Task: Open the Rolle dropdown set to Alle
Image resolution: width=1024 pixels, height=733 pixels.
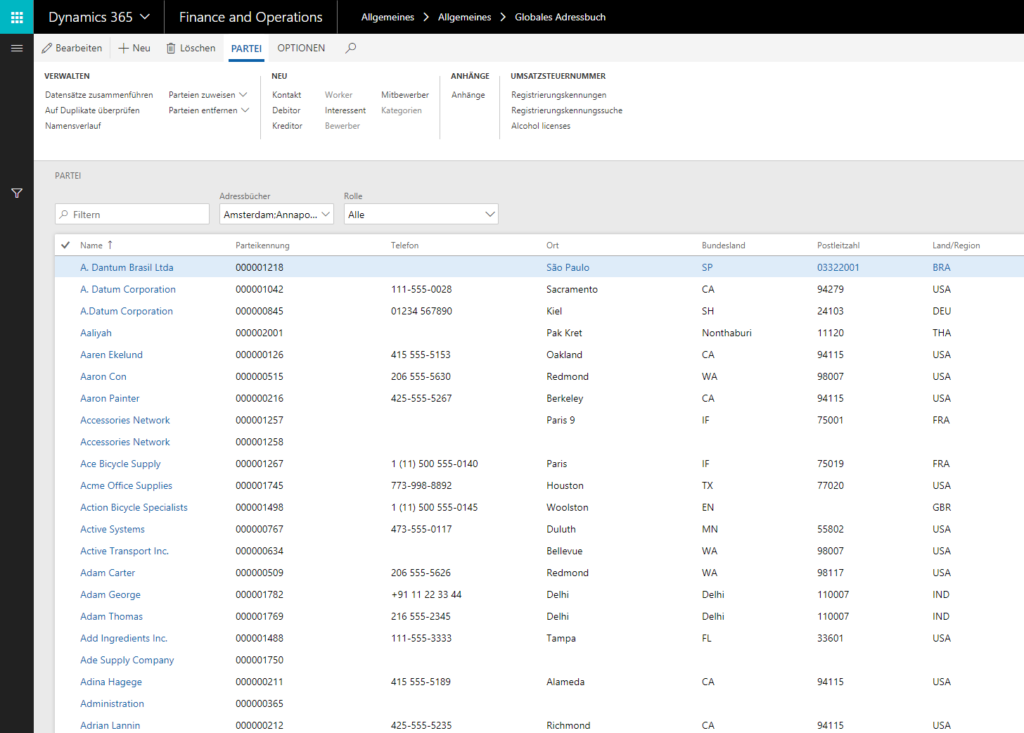Action: click(420, 214)
